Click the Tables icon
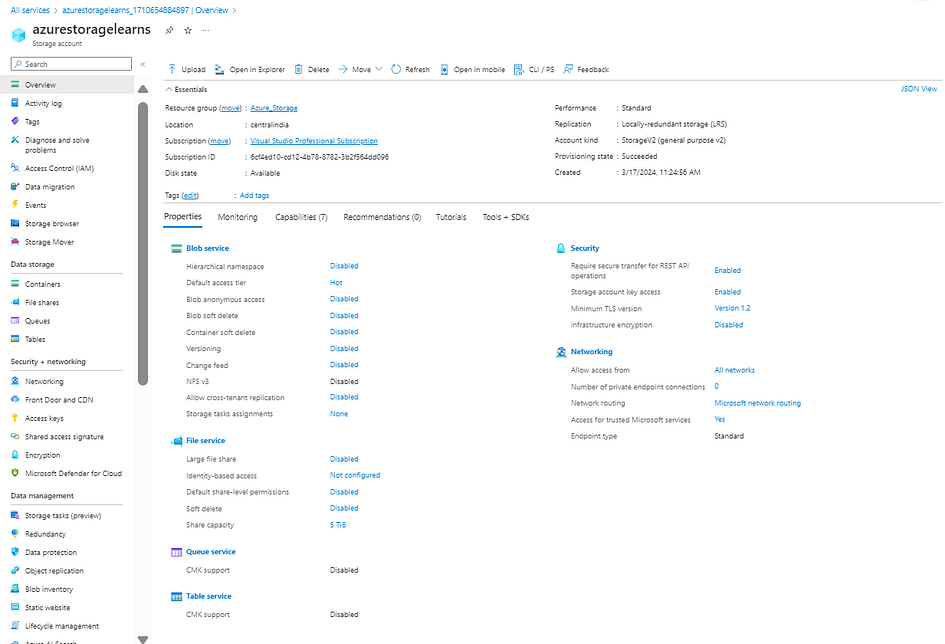Viewport: 945px width, 644px height. [15, 339]
